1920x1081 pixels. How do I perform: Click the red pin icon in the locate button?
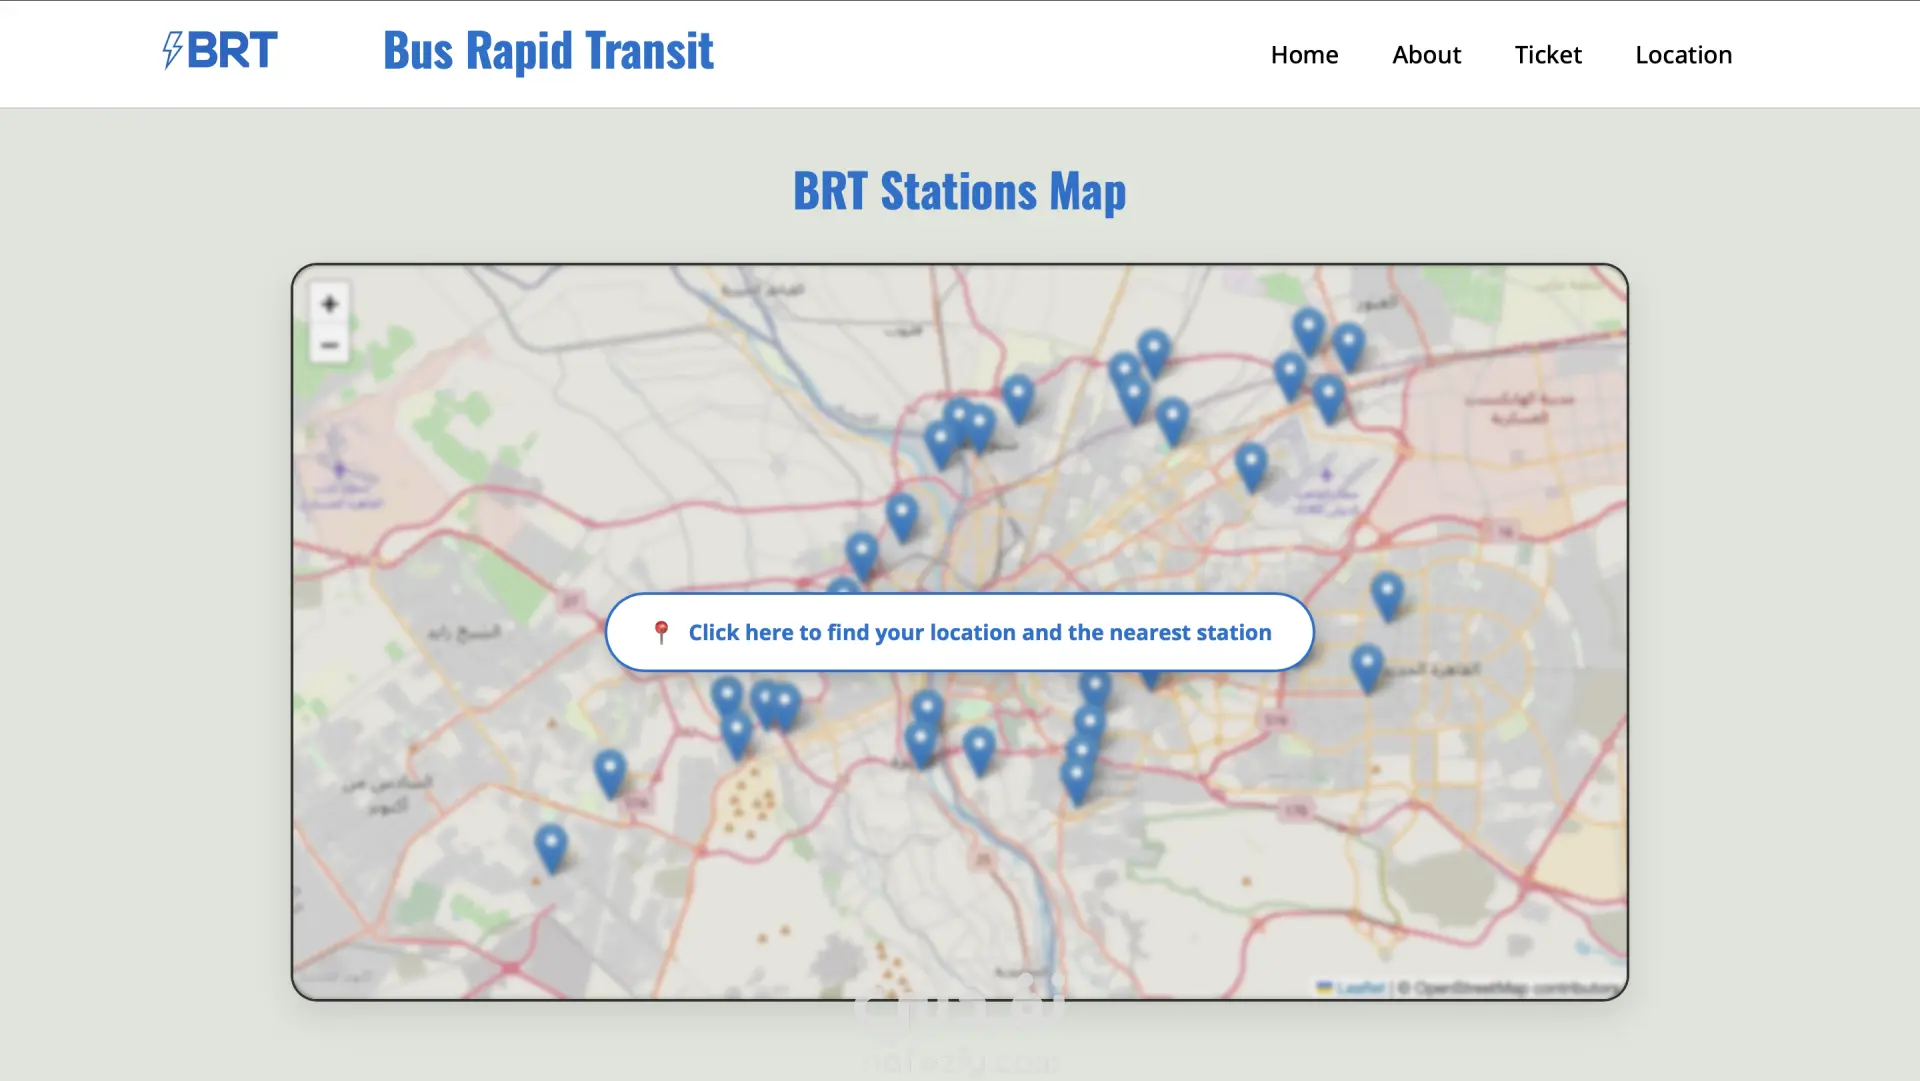661,632
